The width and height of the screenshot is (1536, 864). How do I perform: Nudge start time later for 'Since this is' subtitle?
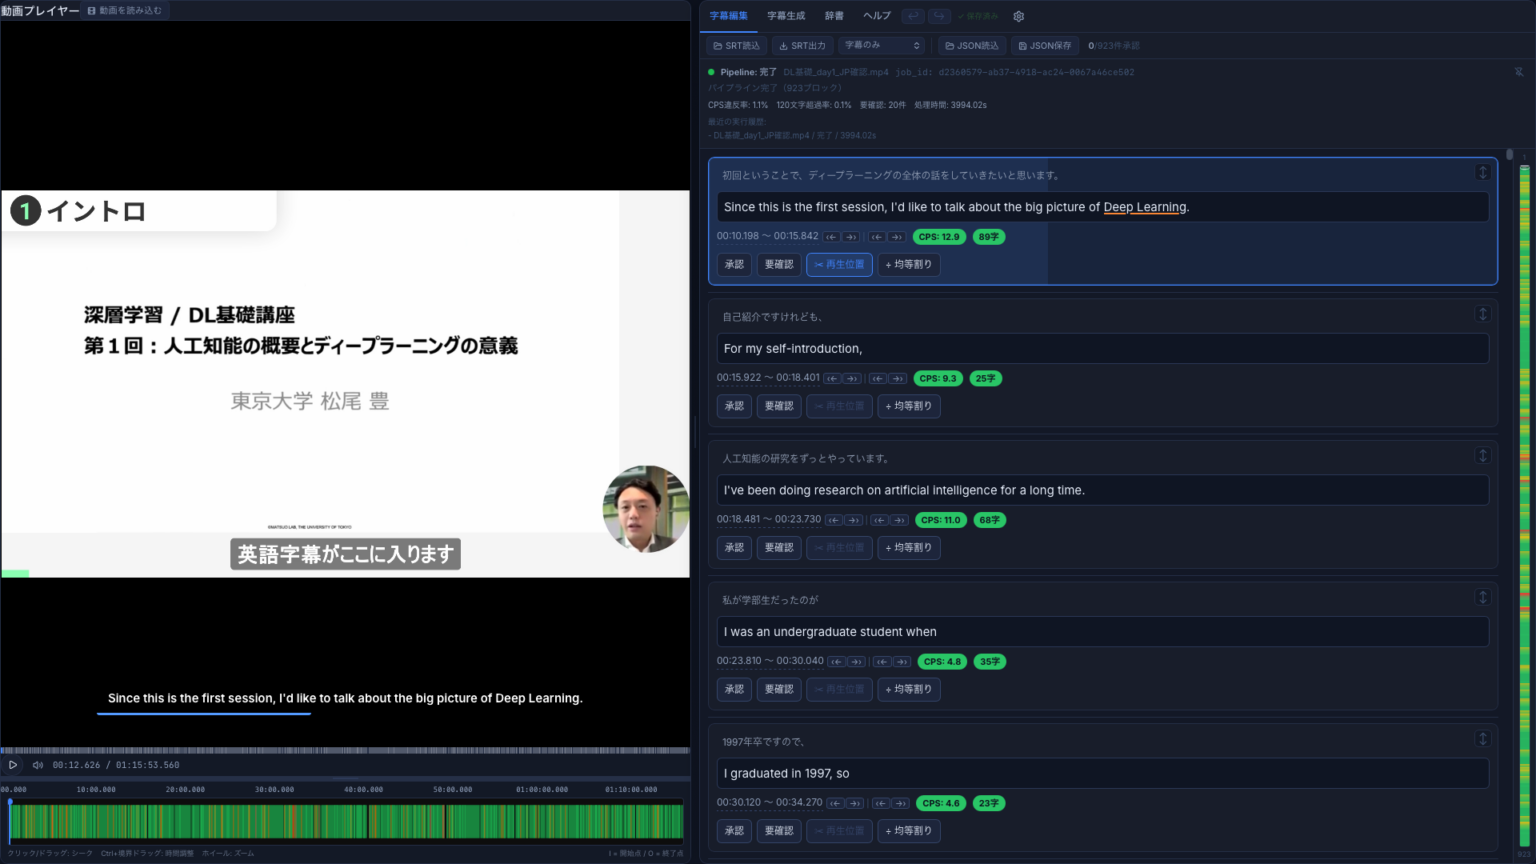(x=850, y=237)
